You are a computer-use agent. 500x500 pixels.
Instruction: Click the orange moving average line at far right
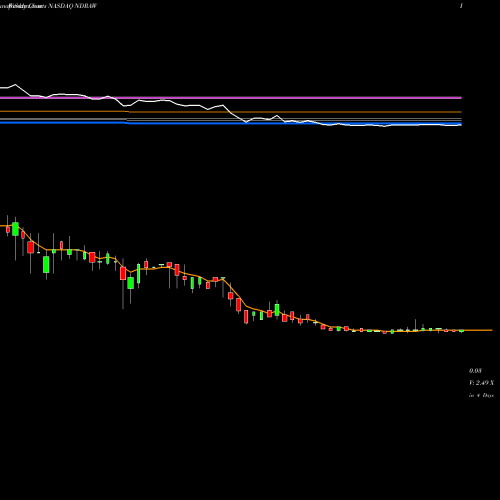tap(478, 330)
